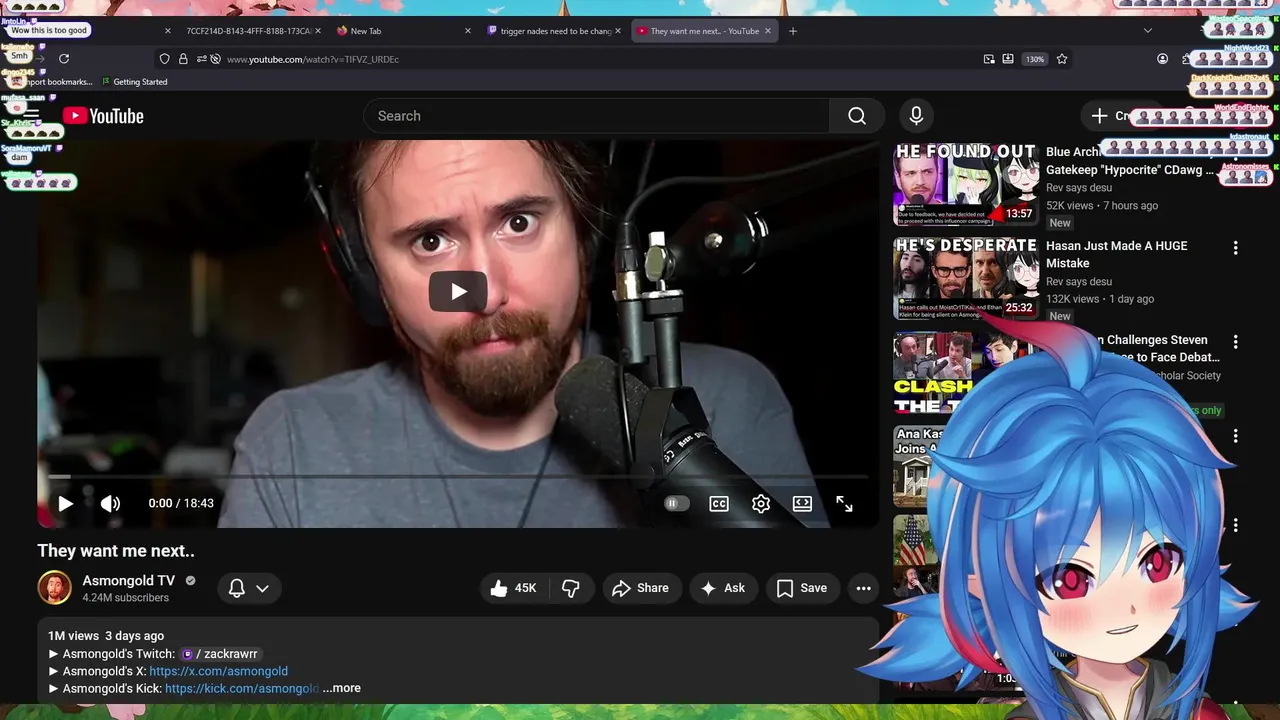This screenshot has width=1280, height=720.
Task: Open the list all tabs dropdown
Action: click(x=1148, y=31)
